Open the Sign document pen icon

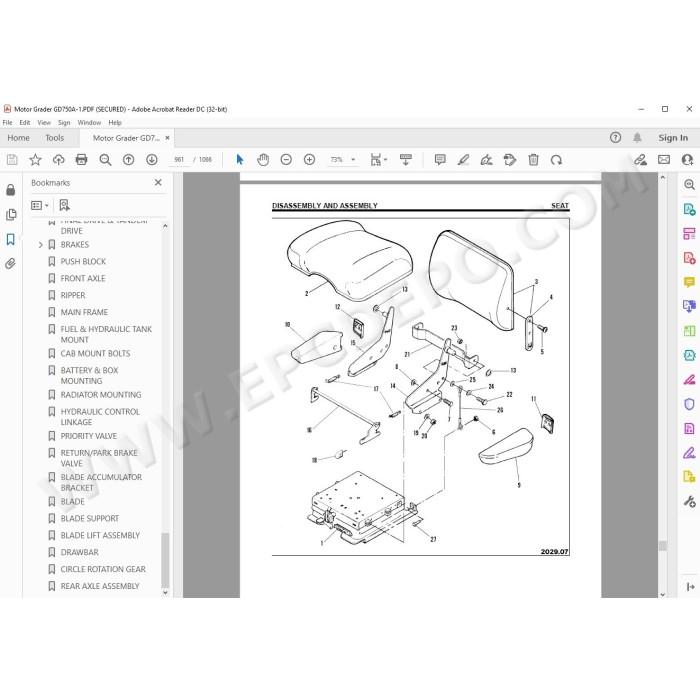click(487, 159)
